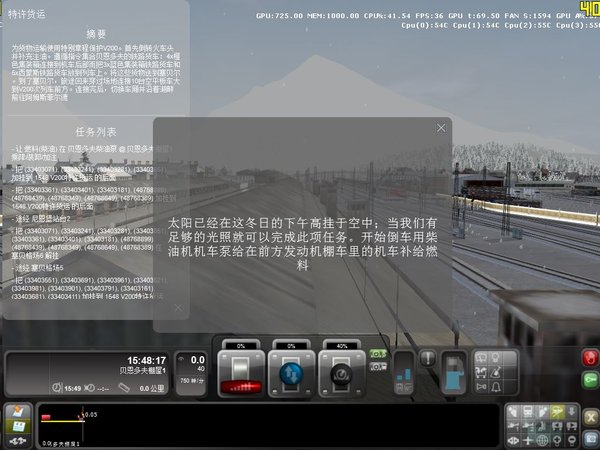
Task: Click the exclamation mark alert button
Action: [x=428, y=359]
